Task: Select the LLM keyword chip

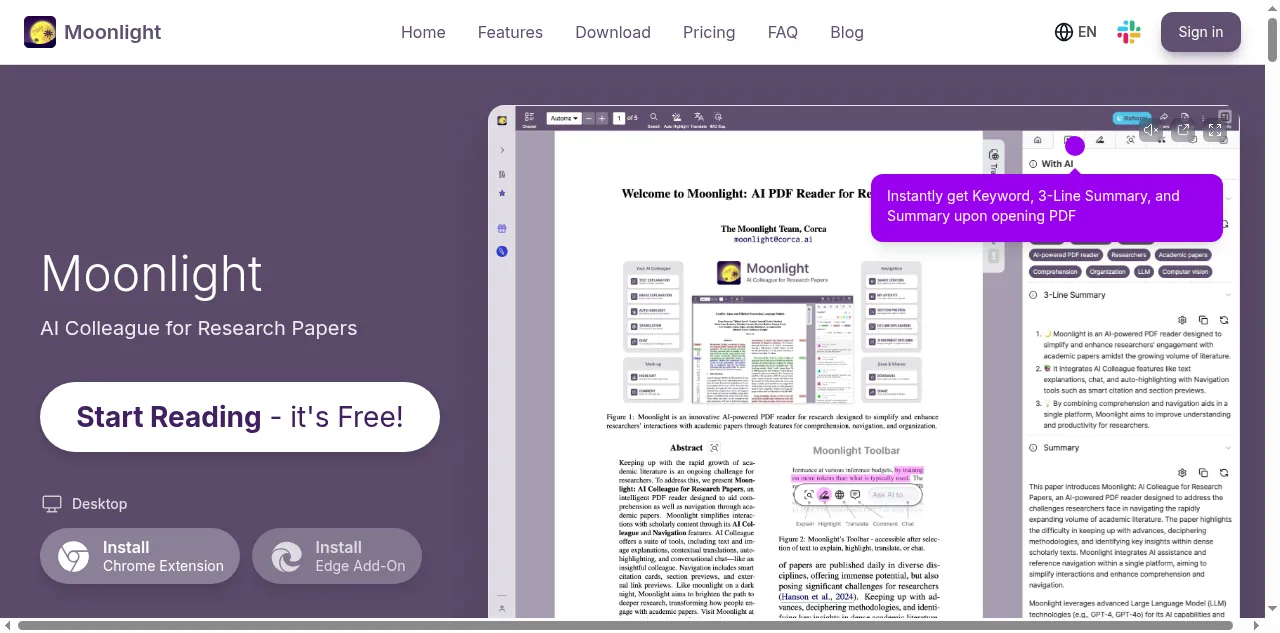Action: [1144, 272]
